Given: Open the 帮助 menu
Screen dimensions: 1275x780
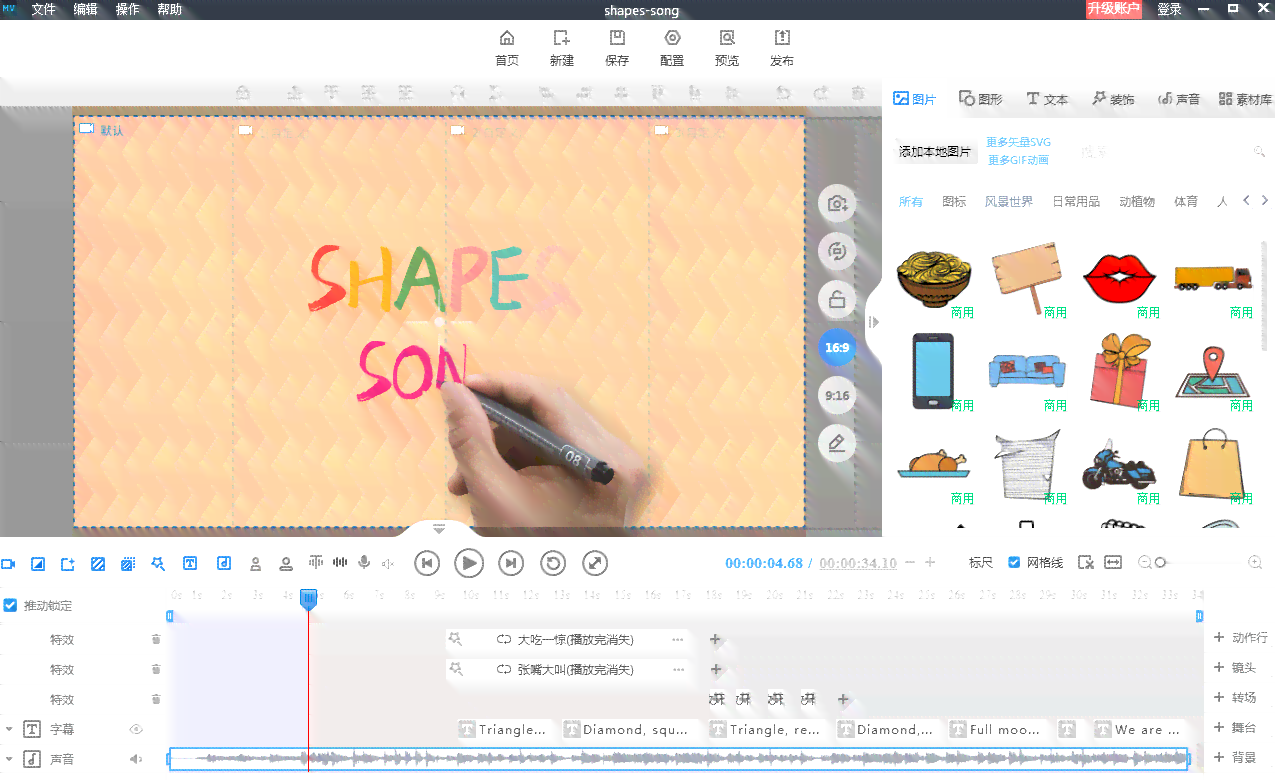Looking at the screenshot, I should tap(170, 10).
